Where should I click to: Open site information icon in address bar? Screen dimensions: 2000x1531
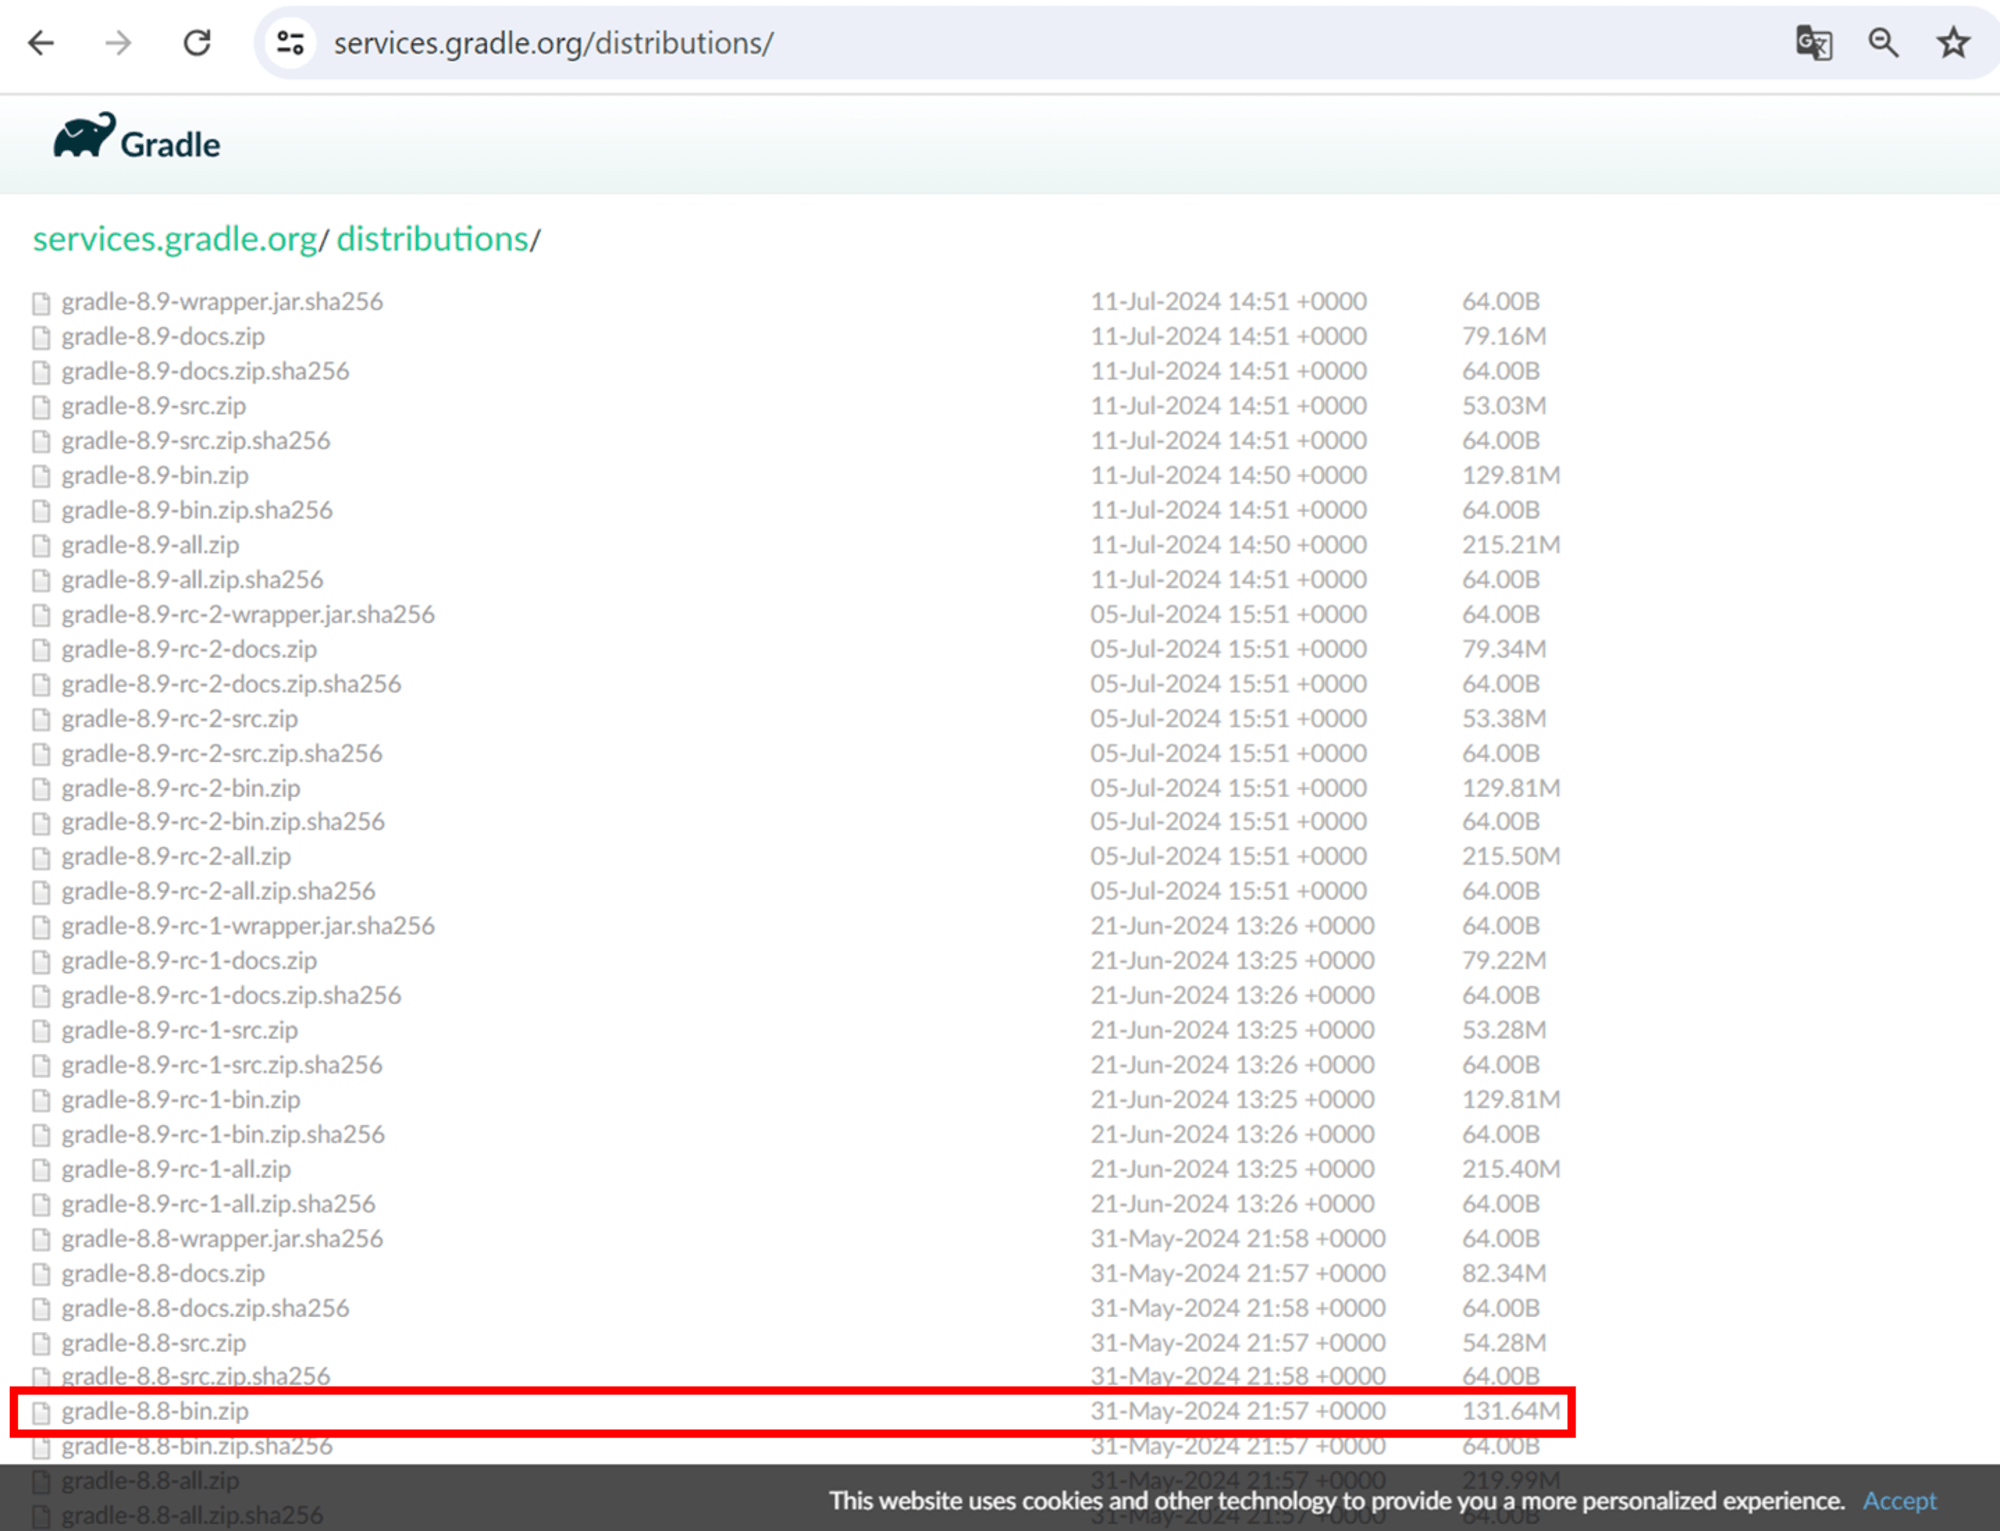291,43
